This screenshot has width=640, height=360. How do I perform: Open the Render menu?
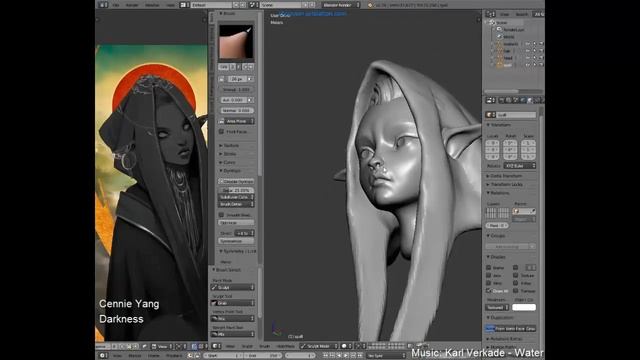tap(132, 5)
